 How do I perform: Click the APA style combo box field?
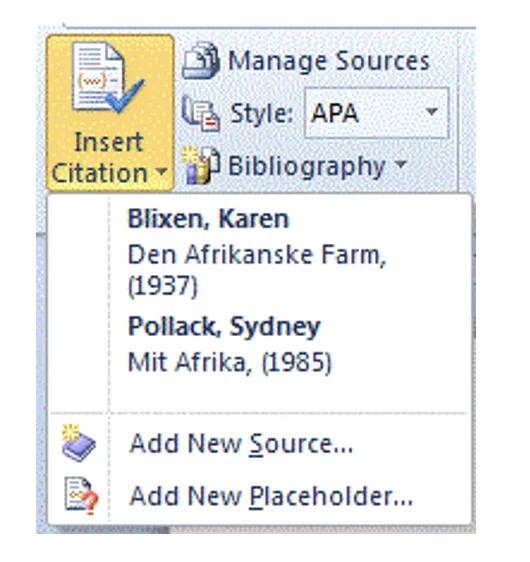376,113
